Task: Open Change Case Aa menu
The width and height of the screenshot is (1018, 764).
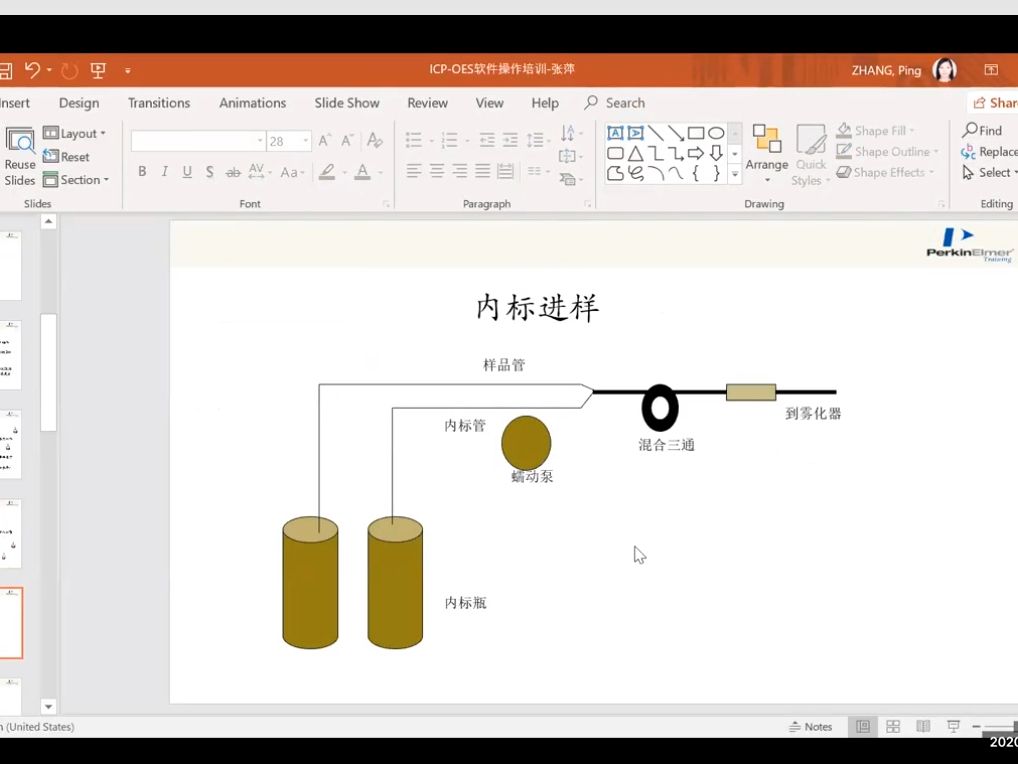Action: (x=292, y=172)
